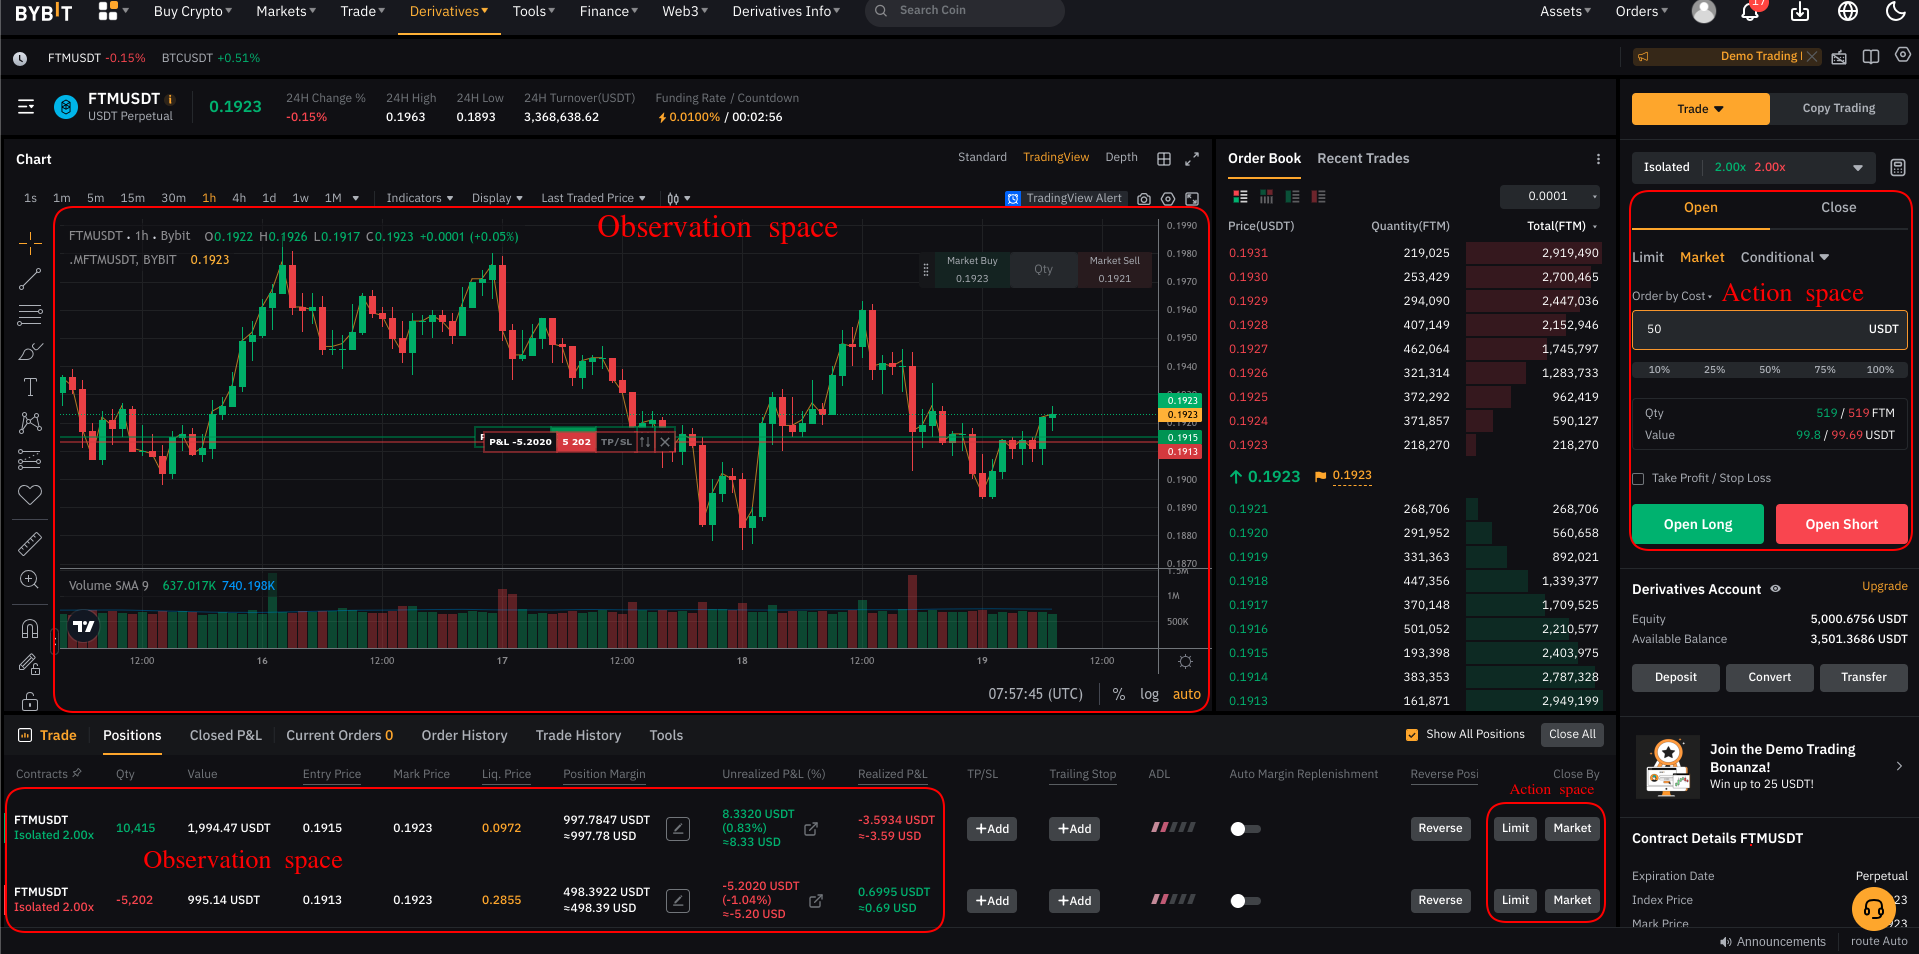Open the hamburger menu beside FTMUSDT
This screenshot has height=954, width=1919.
(x=27, y=106)
